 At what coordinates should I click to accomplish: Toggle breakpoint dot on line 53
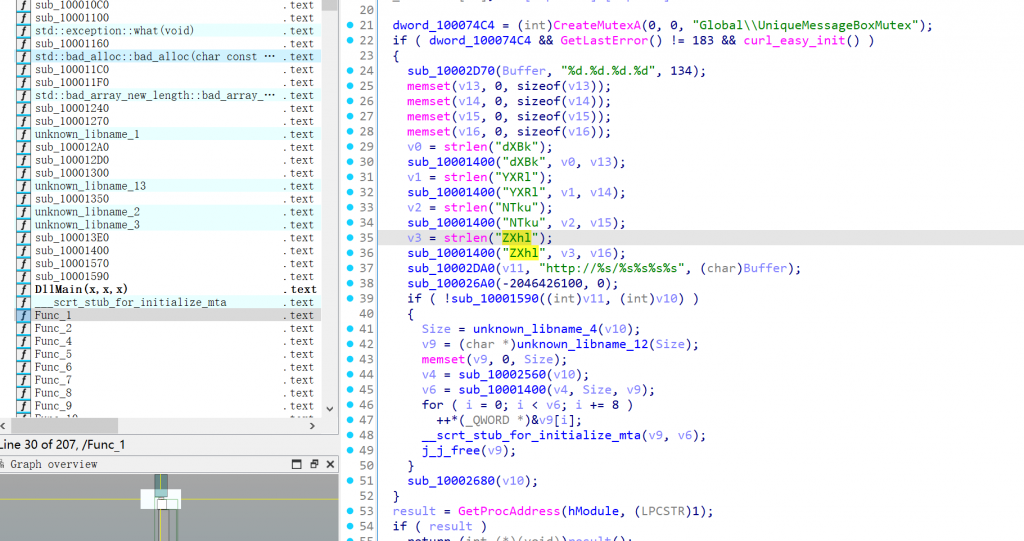click(x=350, y=511)
